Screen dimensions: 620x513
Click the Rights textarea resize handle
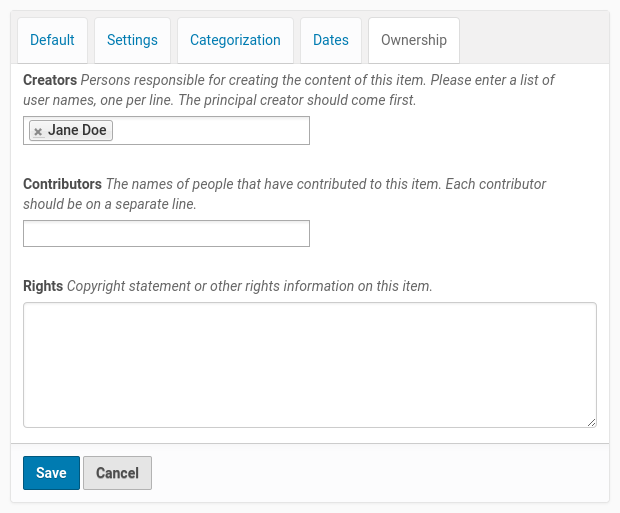coord(591,423)
